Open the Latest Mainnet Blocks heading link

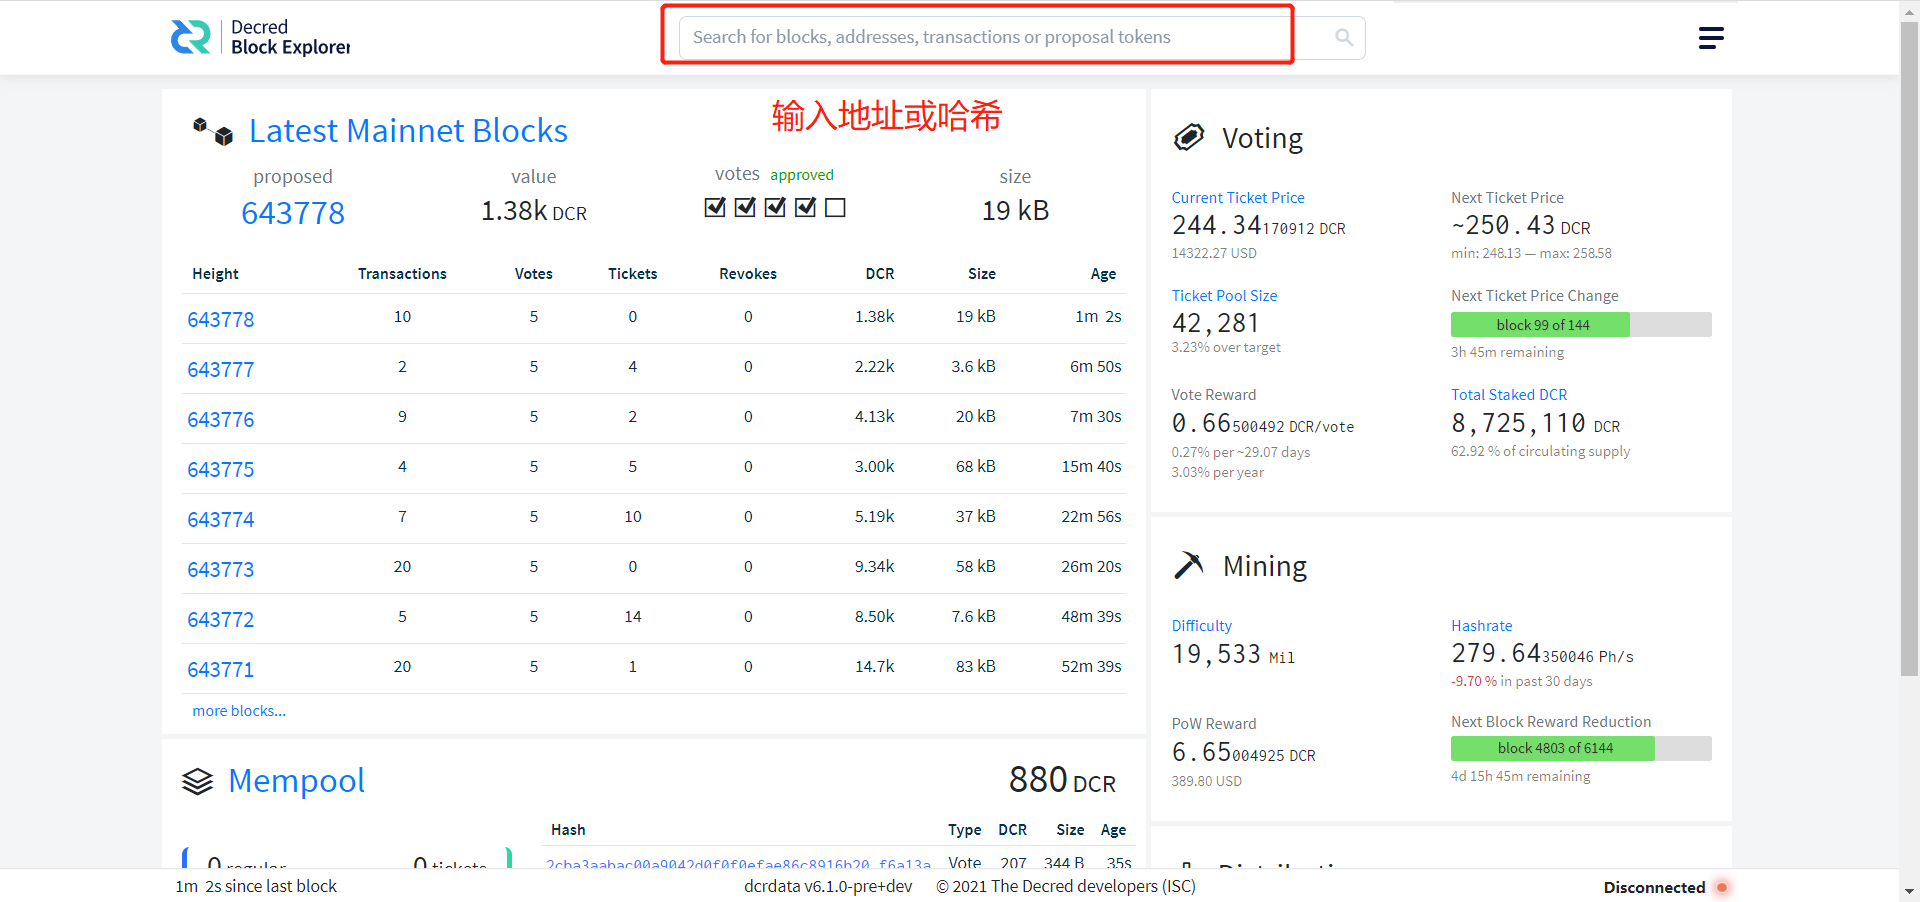click(408, 131)
